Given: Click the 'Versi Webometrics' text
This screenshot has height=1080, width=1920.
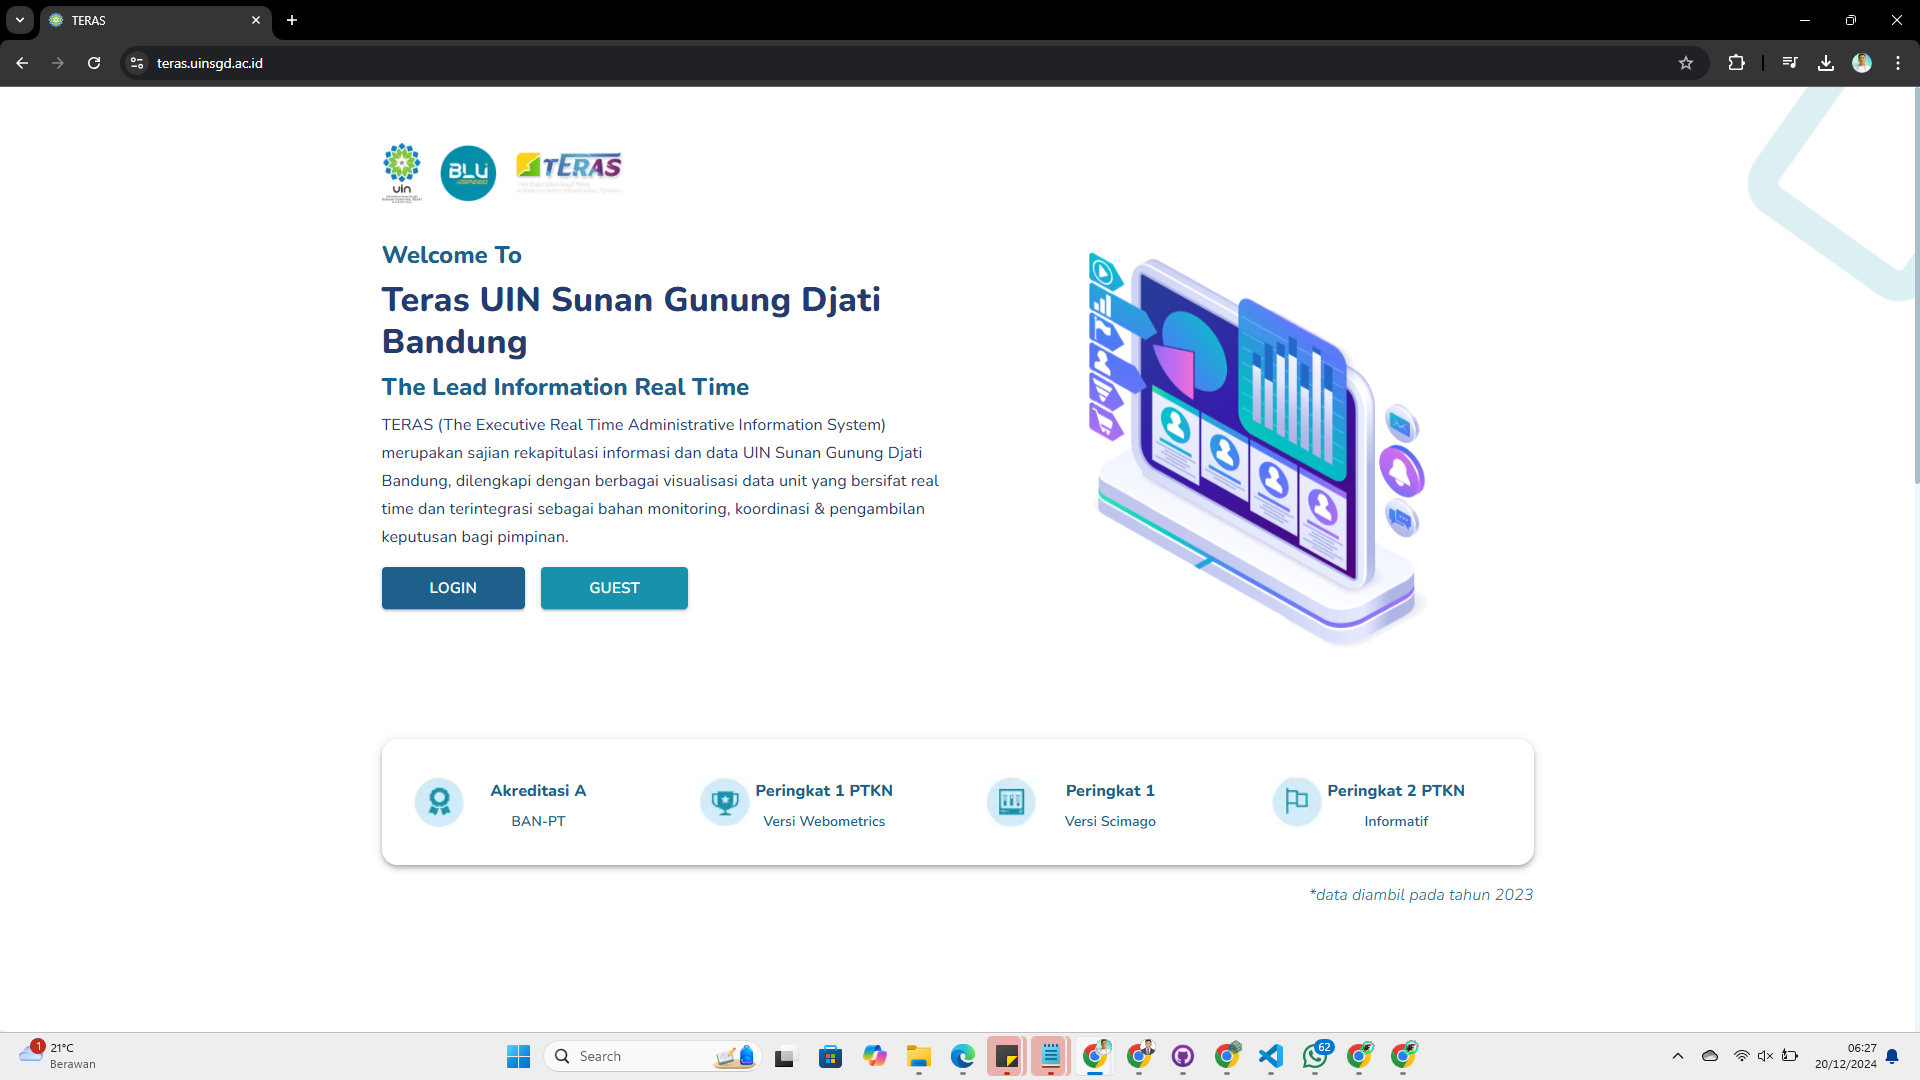Looking at the screenshot, I should tap(824, 821).
